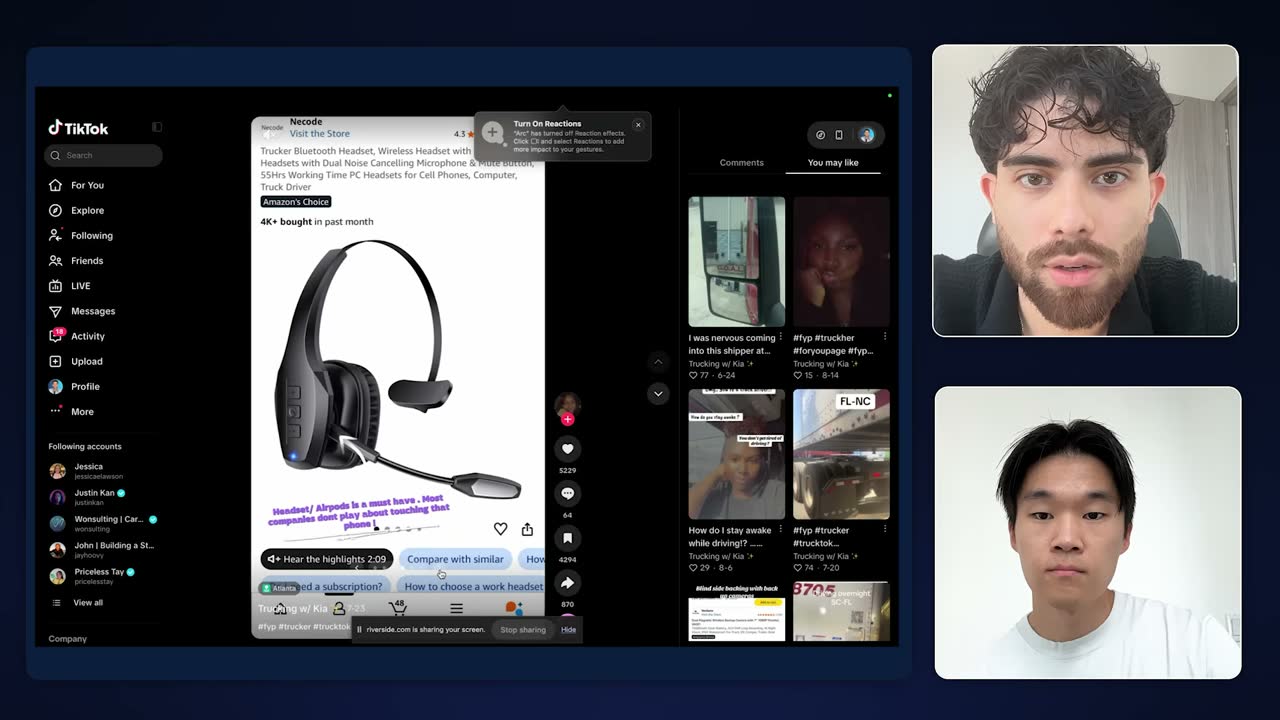Viewport: 1280px width, 720px height.
Task: Close the Turn On Reactions popup
Action: click(638, 125)
